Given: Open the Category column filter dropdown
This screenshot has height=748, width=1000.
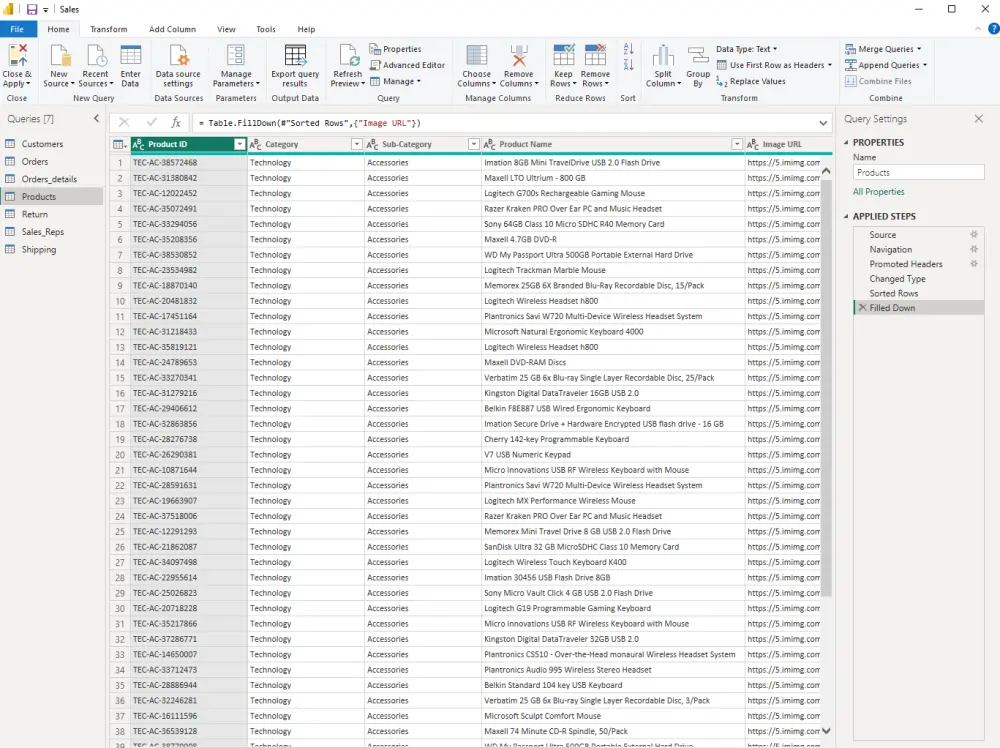Looking at the screenshot, I should click(357, 145).
